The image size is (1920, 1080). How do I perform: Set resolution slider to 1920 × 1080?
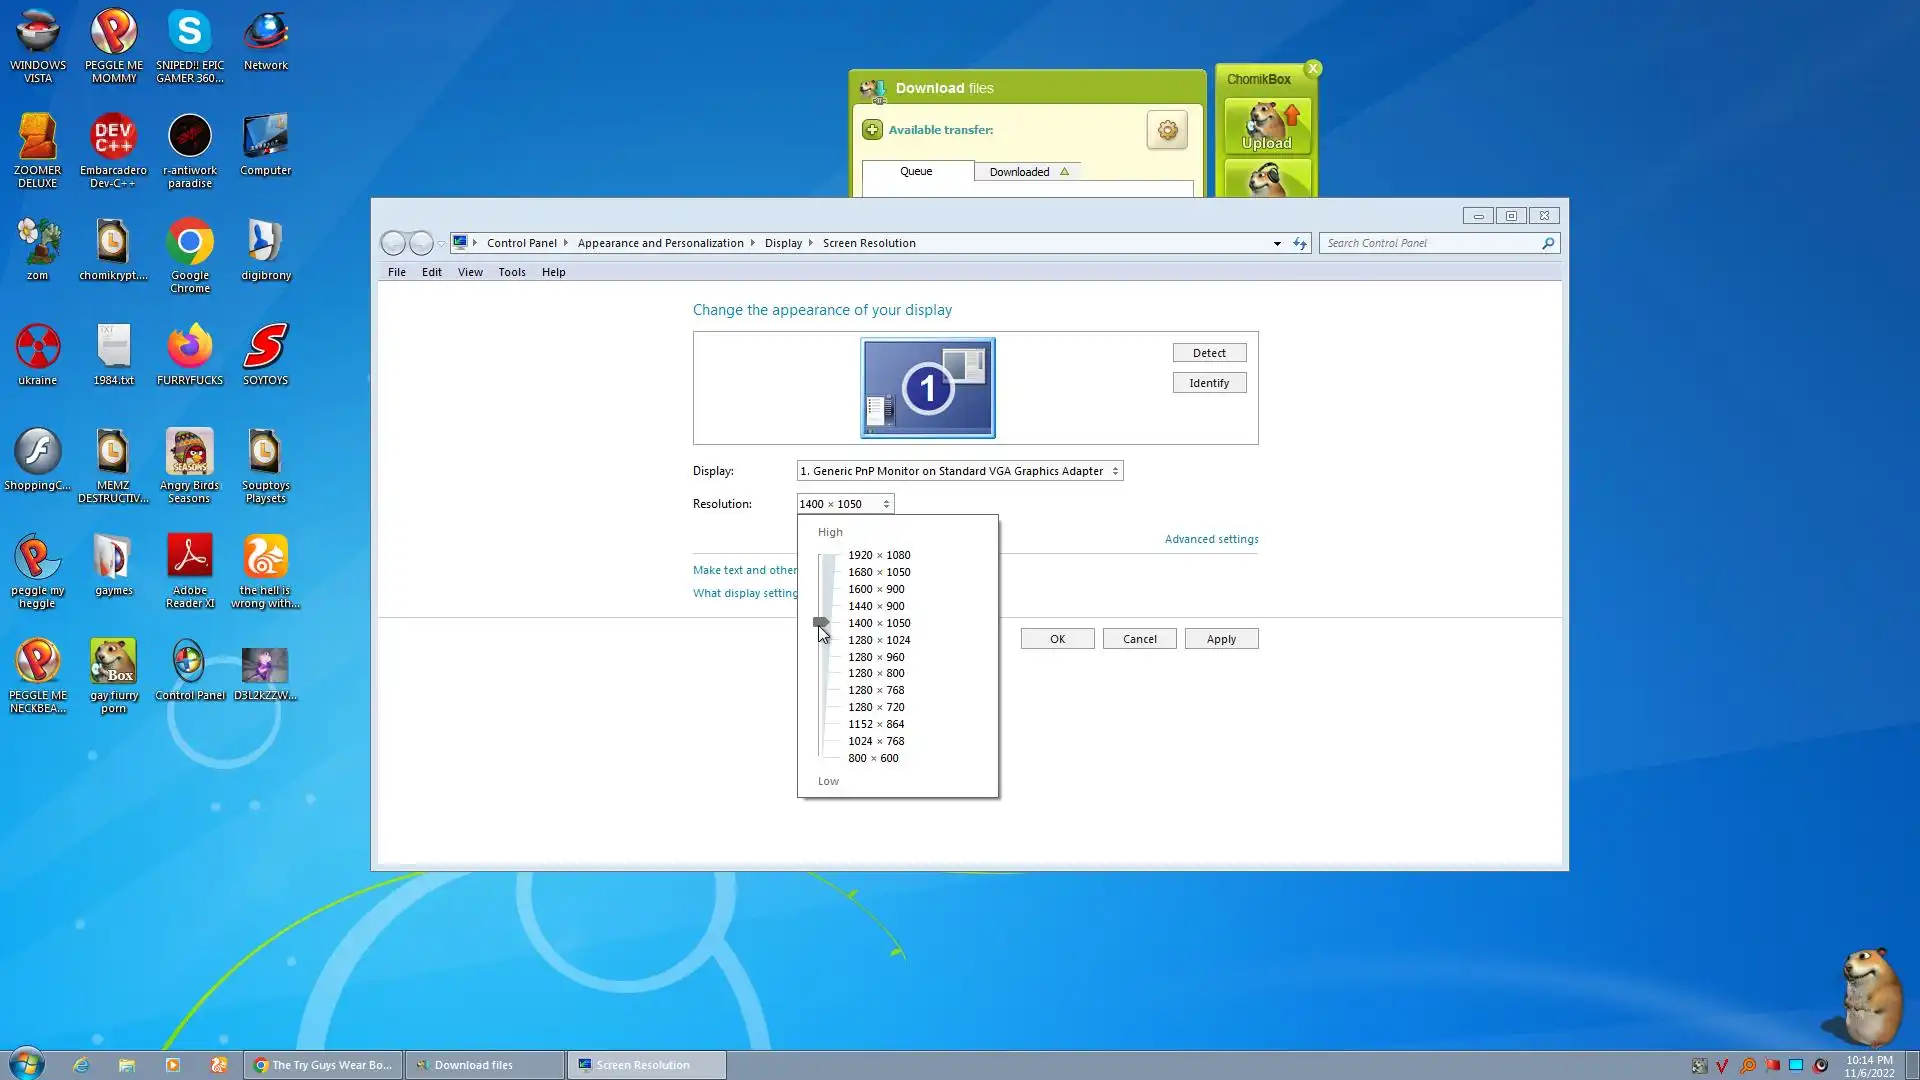click(878, 555)
